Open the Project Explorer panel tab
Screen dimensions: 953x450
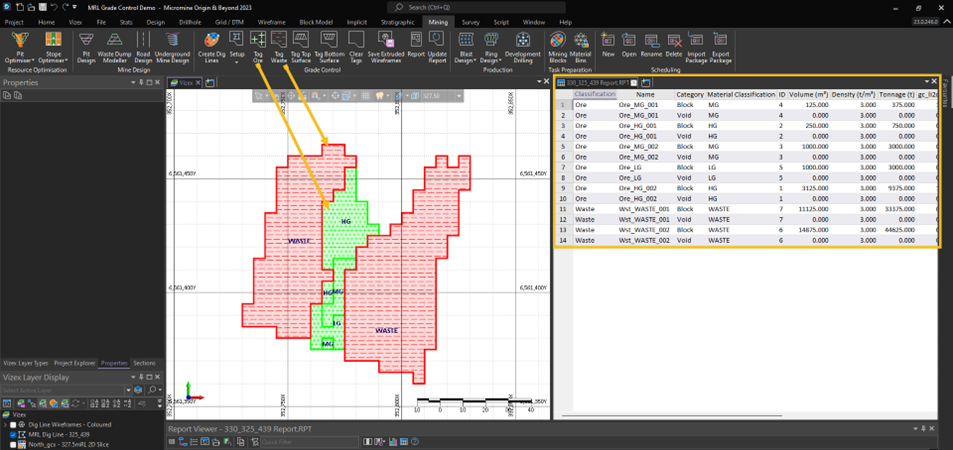point(74,363)
